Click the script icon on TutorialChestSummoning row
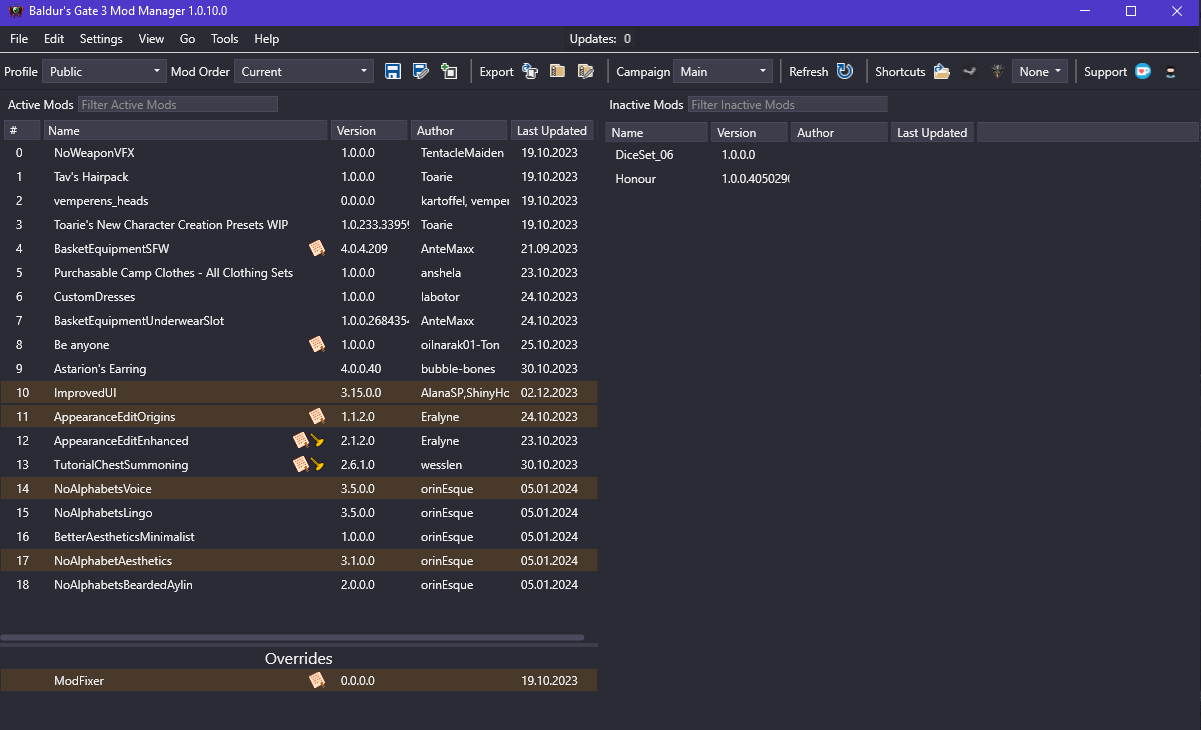The width and height of the screenshot is (1201, 730). pyautogui.click(x=300, y=464)
